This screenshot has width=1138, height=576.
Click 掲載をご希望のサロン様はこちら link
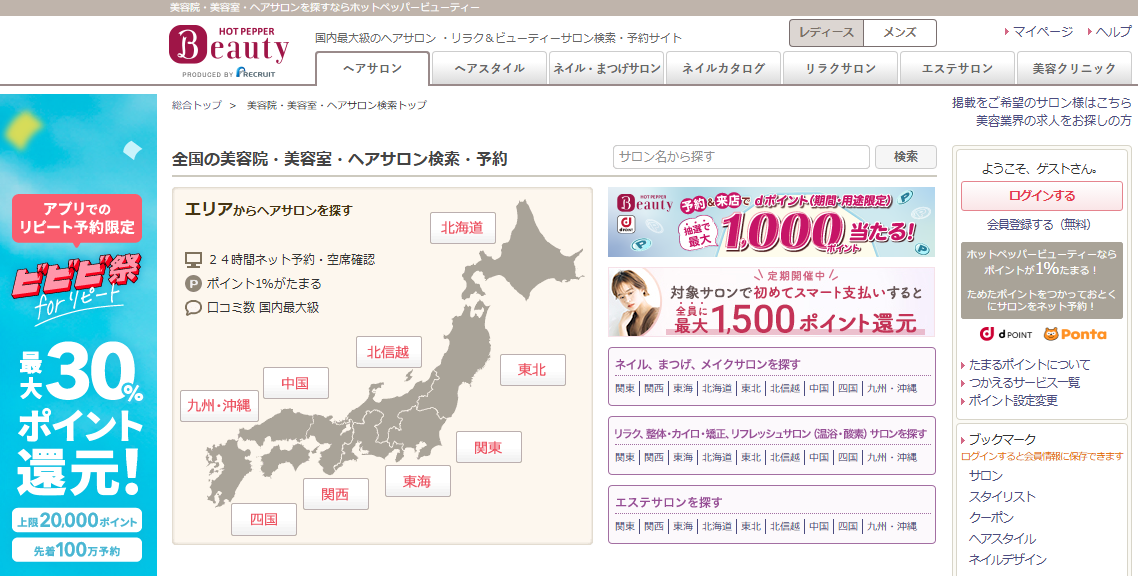[1041, 102]
